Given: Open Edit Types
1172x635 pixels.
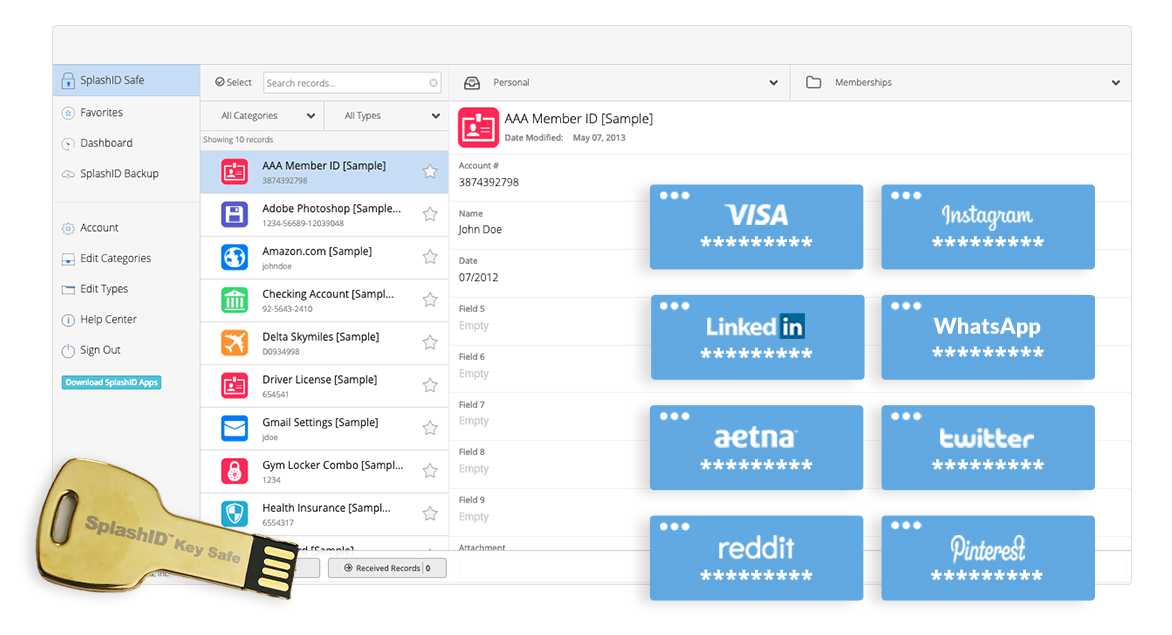Looking at the screenshot, I should coord(104,289).
